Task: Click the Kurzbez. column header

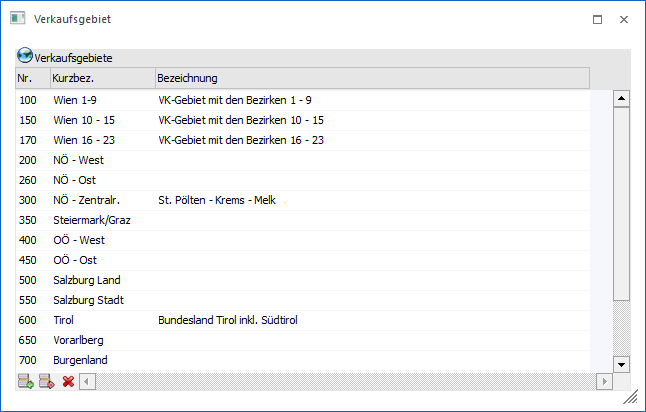Action: point(101,78)
